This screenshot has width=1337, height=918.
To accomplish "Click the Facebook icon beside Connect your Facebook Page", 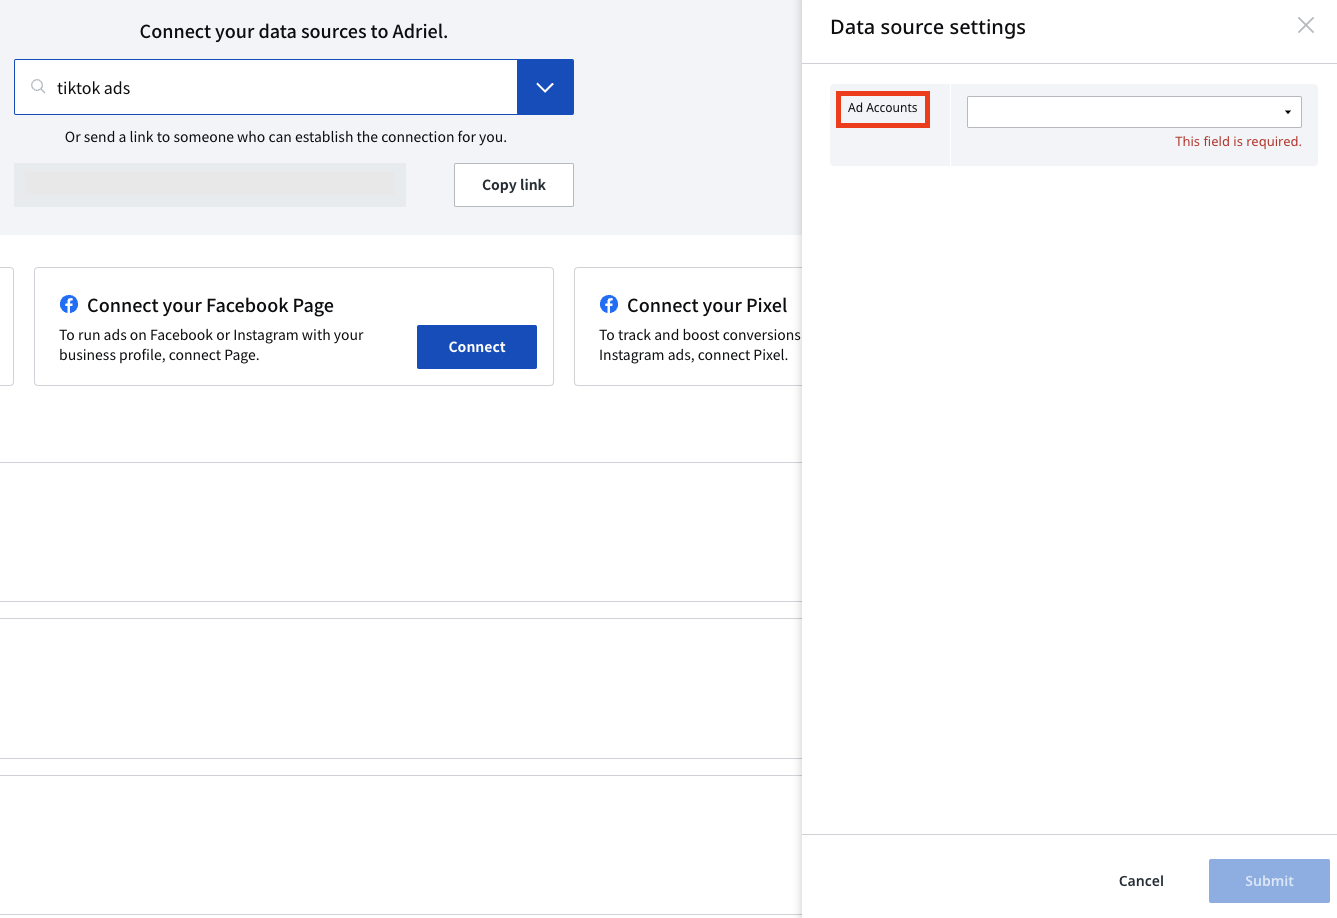I will (69, 304).
